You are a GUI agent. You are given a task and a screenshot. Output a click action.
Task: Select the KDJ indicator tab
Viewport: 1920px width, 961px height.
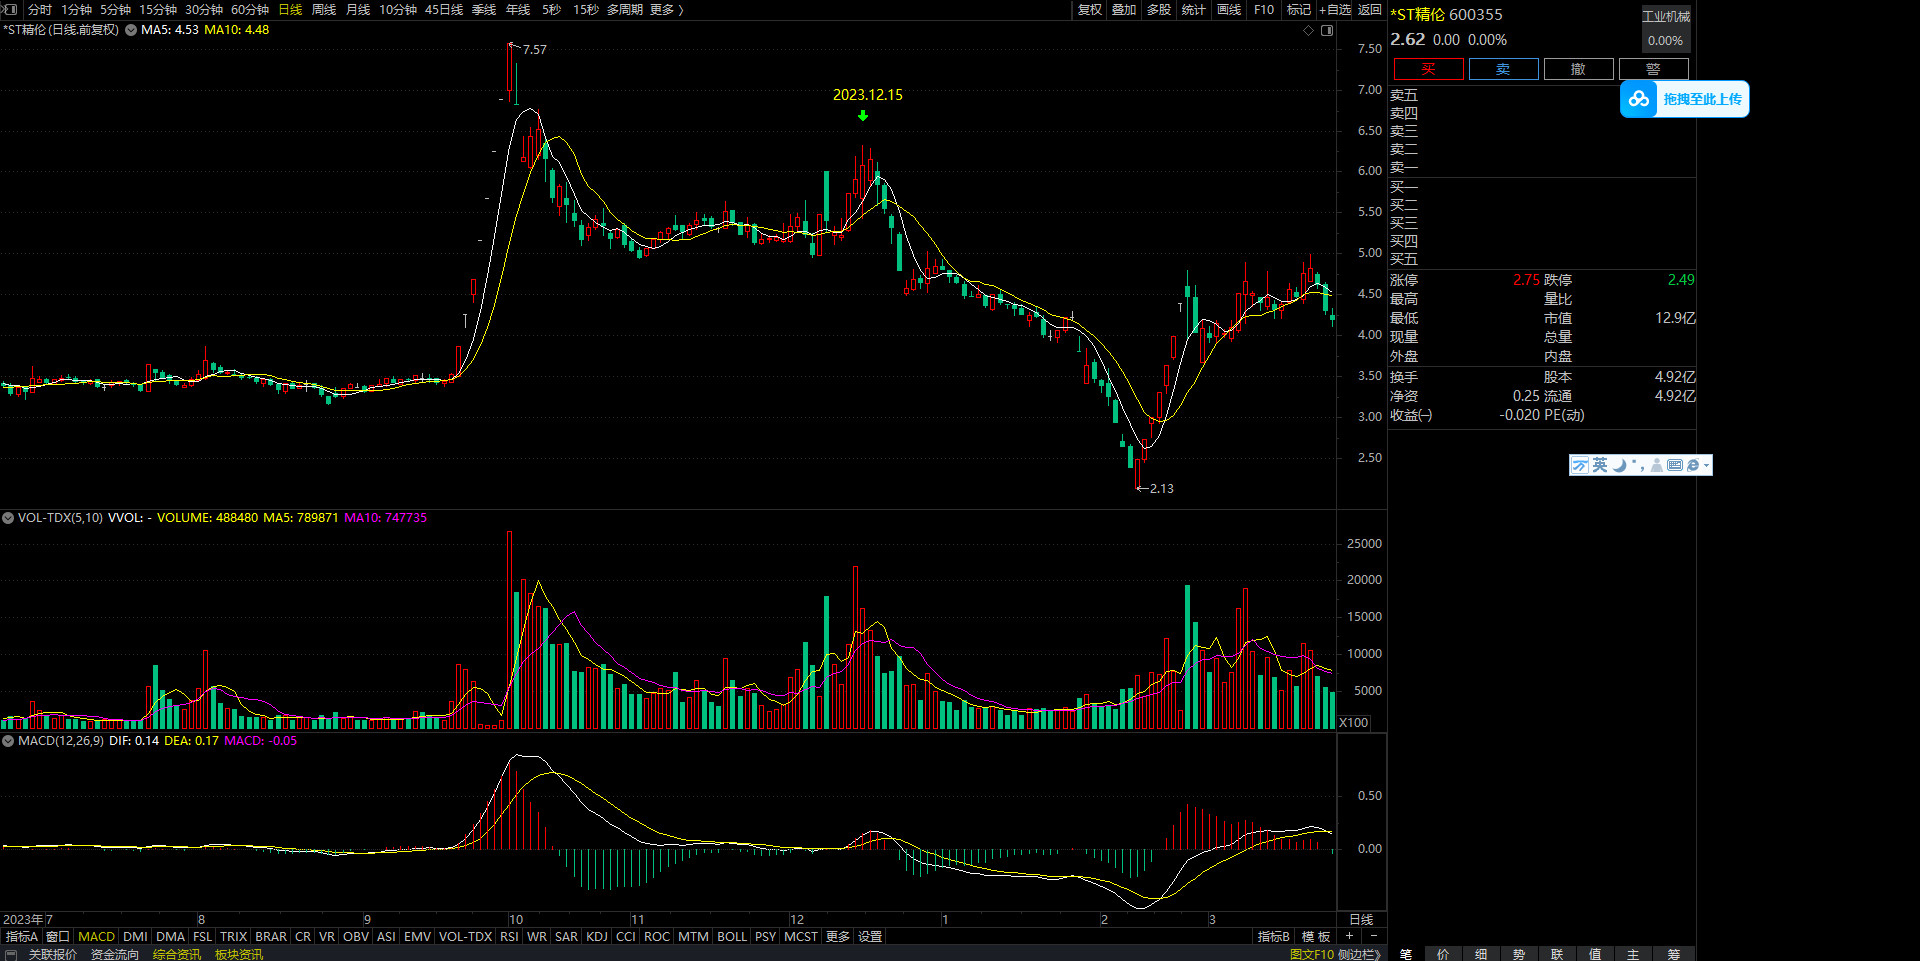tap(597, 936)
